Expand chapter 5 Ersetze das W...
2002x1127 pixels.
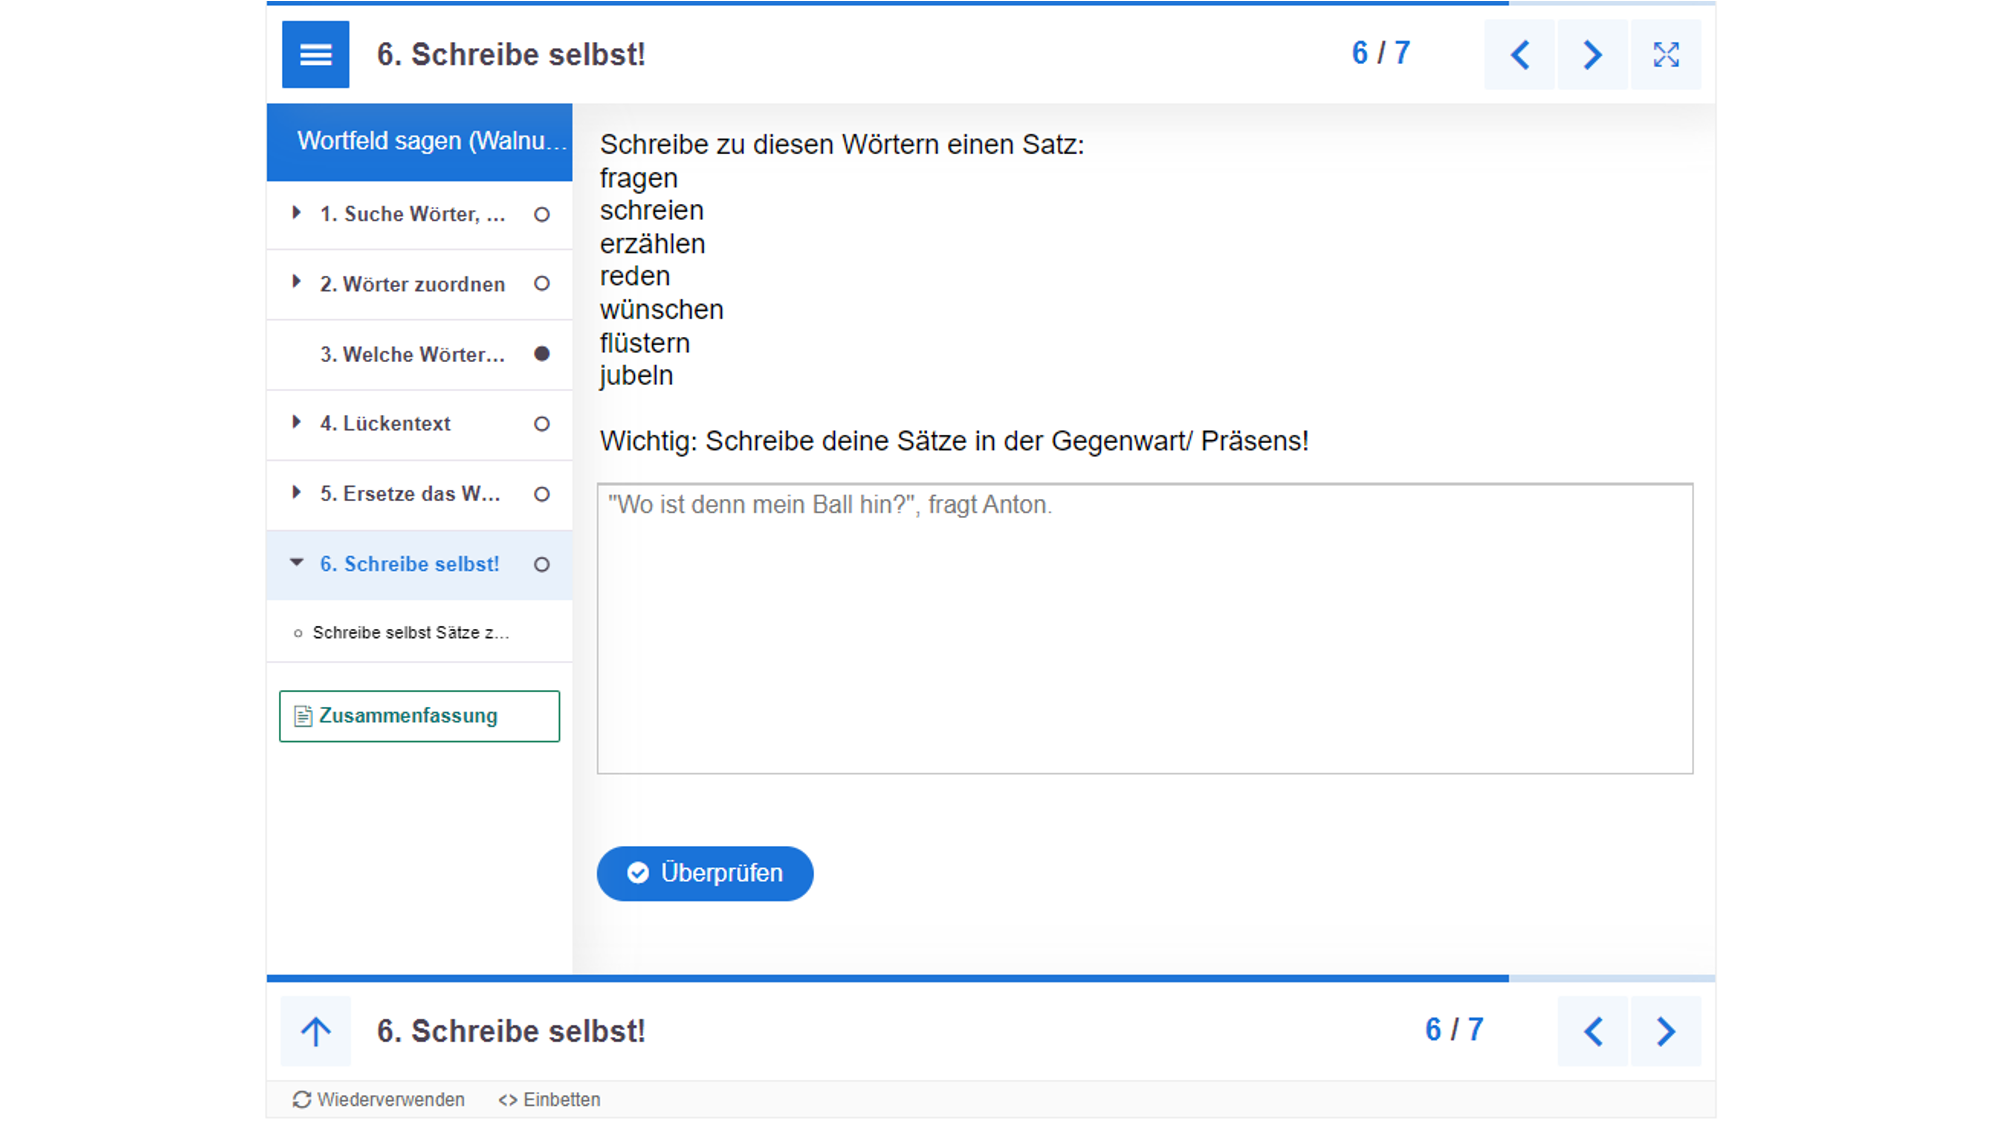296,493
